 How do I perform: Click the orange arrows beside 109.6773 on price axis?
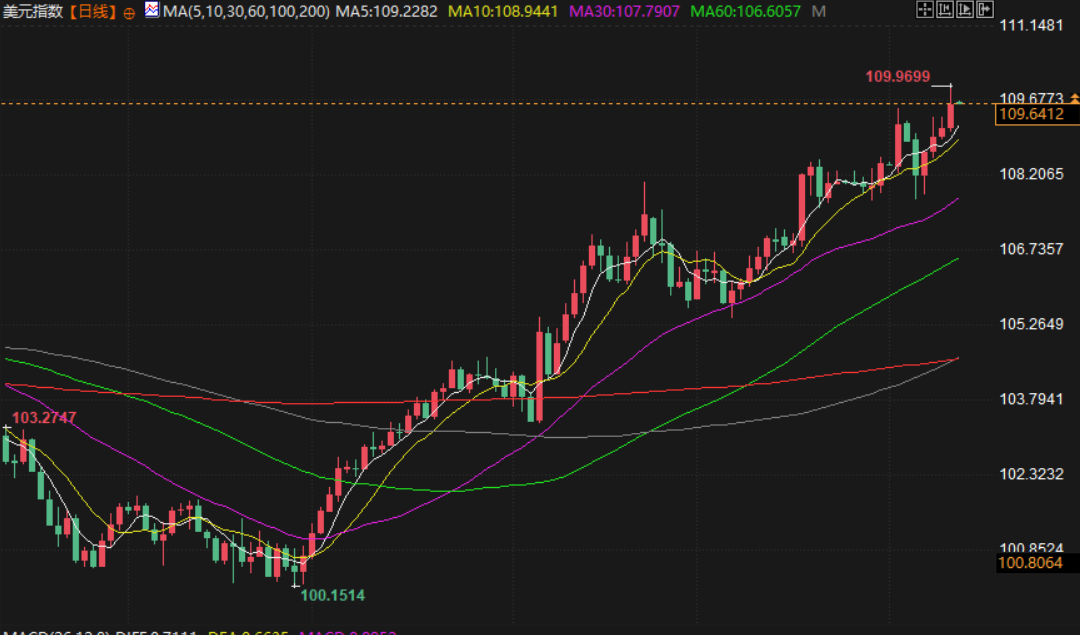coord(1074,98)
